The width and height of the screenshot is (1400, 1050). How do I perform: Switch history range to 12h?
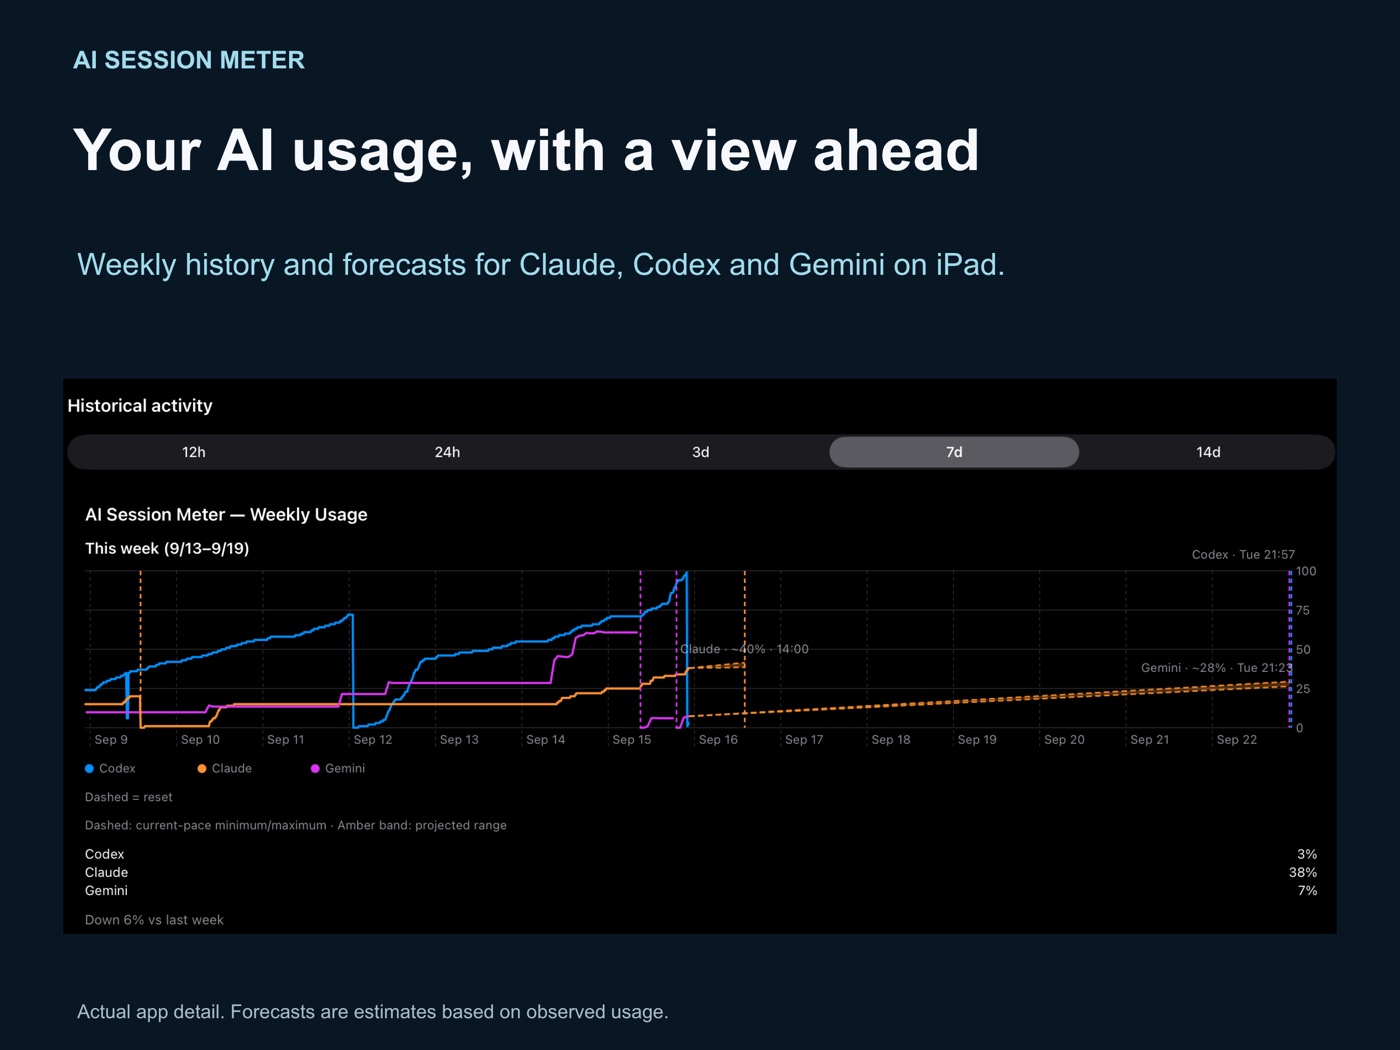[194, 452]
